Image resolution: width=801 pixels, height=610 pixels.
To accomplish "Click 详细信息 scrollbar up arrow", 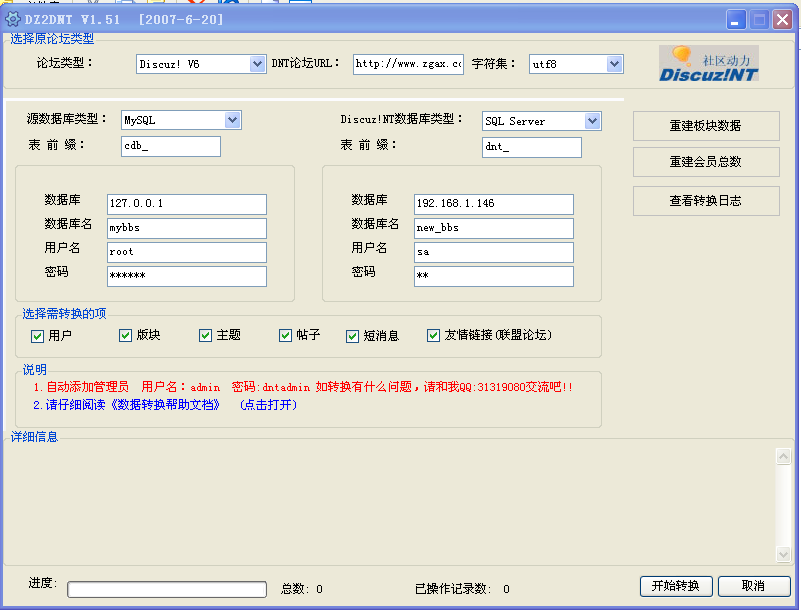I will (783, 456).
